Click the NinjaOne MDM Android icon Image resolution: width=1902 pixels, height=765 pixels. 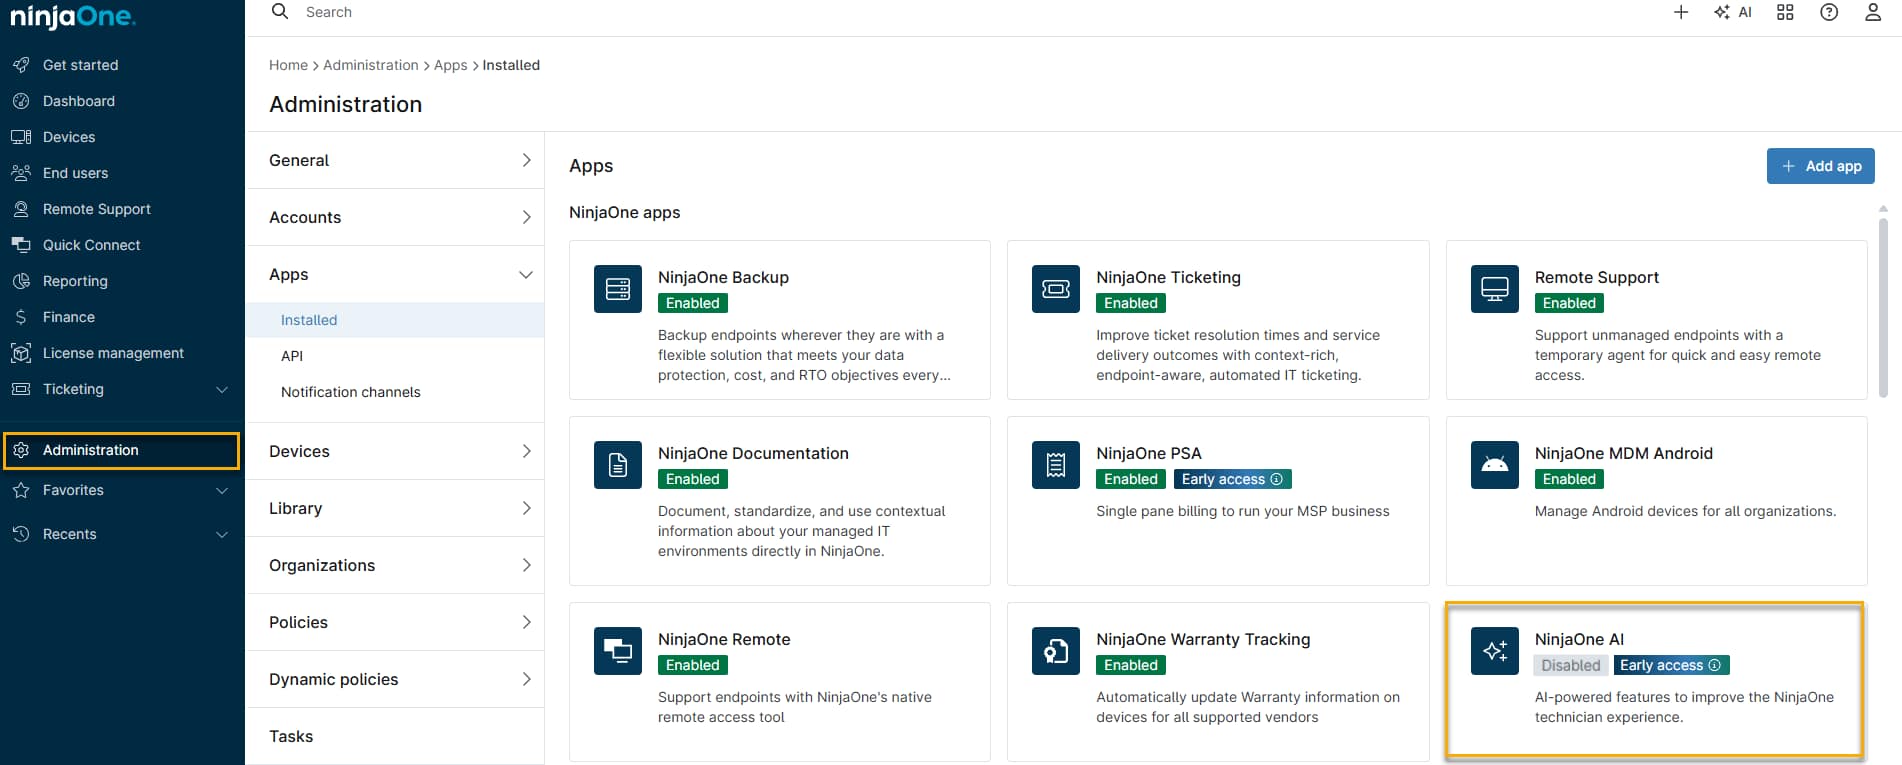[x=1494, y=465]
